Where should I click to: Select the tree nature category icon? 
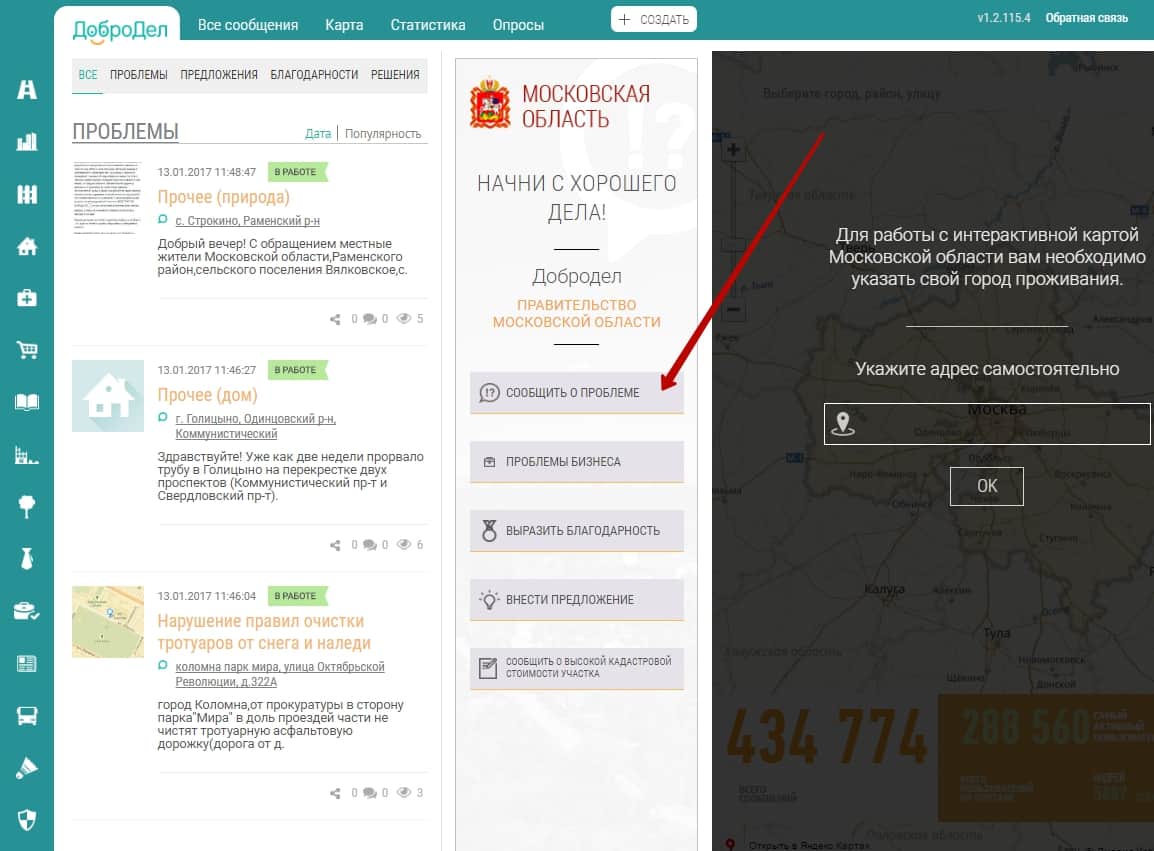click(26, 506)
